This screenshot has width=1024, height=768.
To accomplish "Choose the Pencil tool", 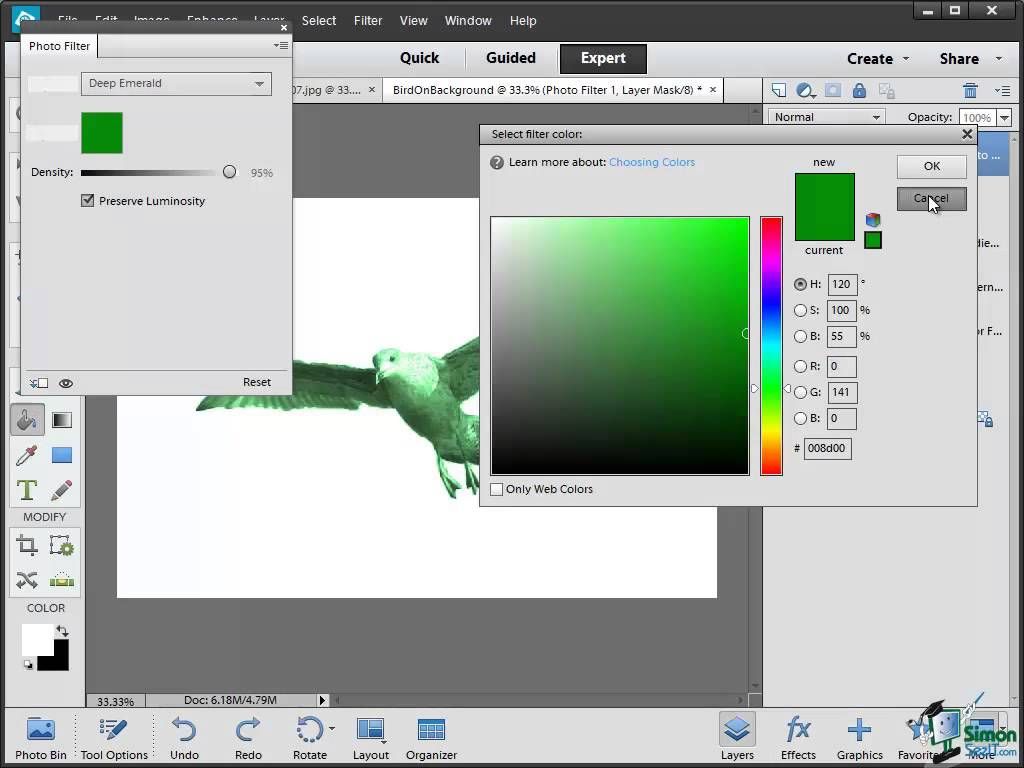I will pos(62,490).
